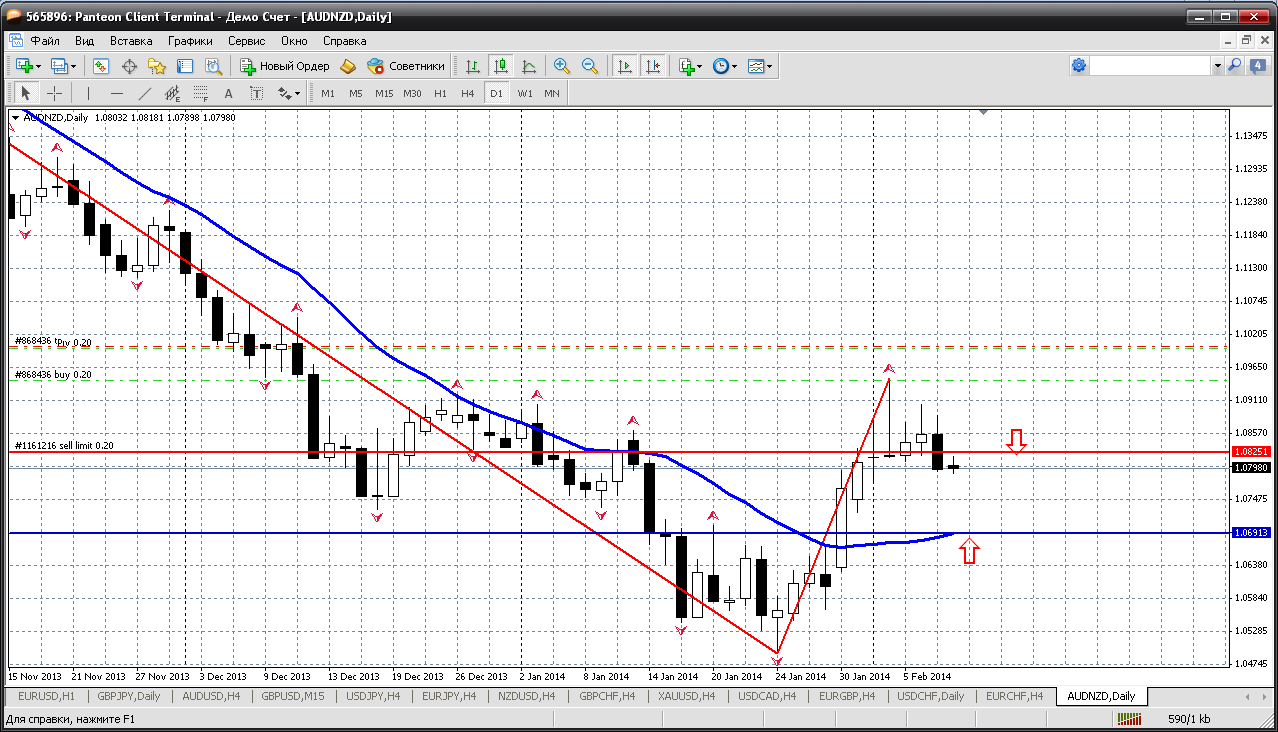Click into the search input field
The height and width of the screenshot is (732, 1278).
[1151, 66]
